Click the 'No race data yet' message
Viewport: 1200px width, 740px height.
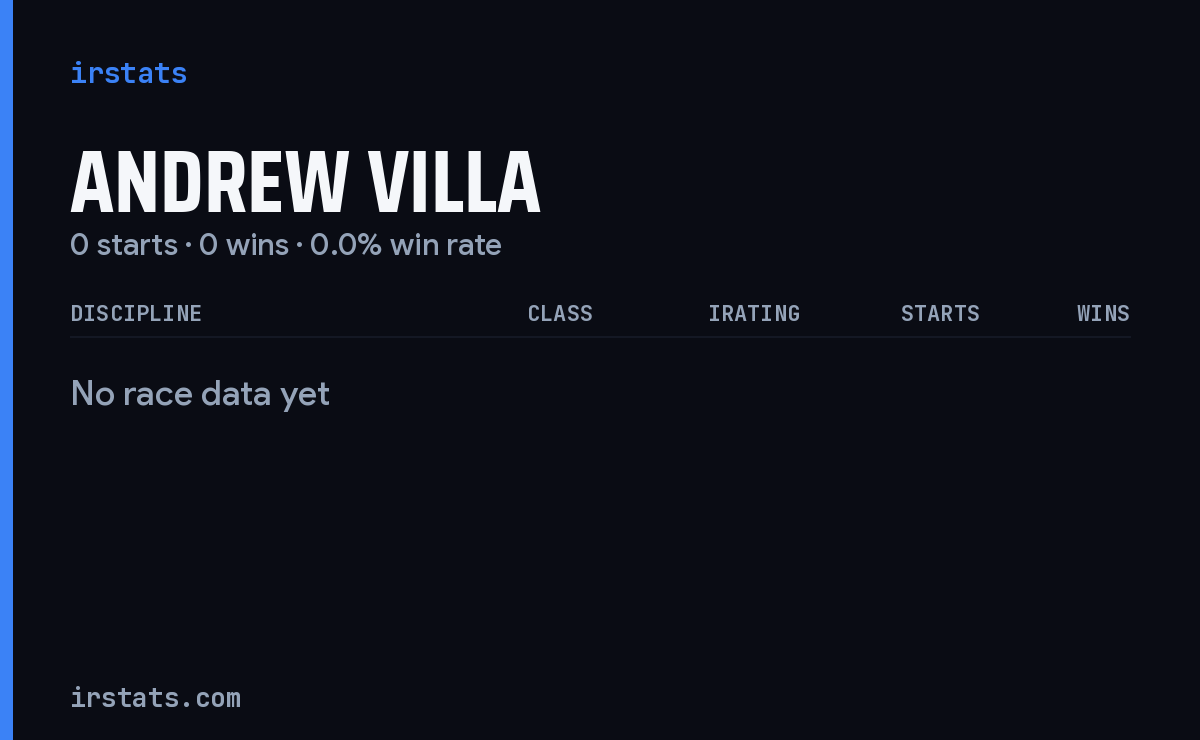(200, 394)
